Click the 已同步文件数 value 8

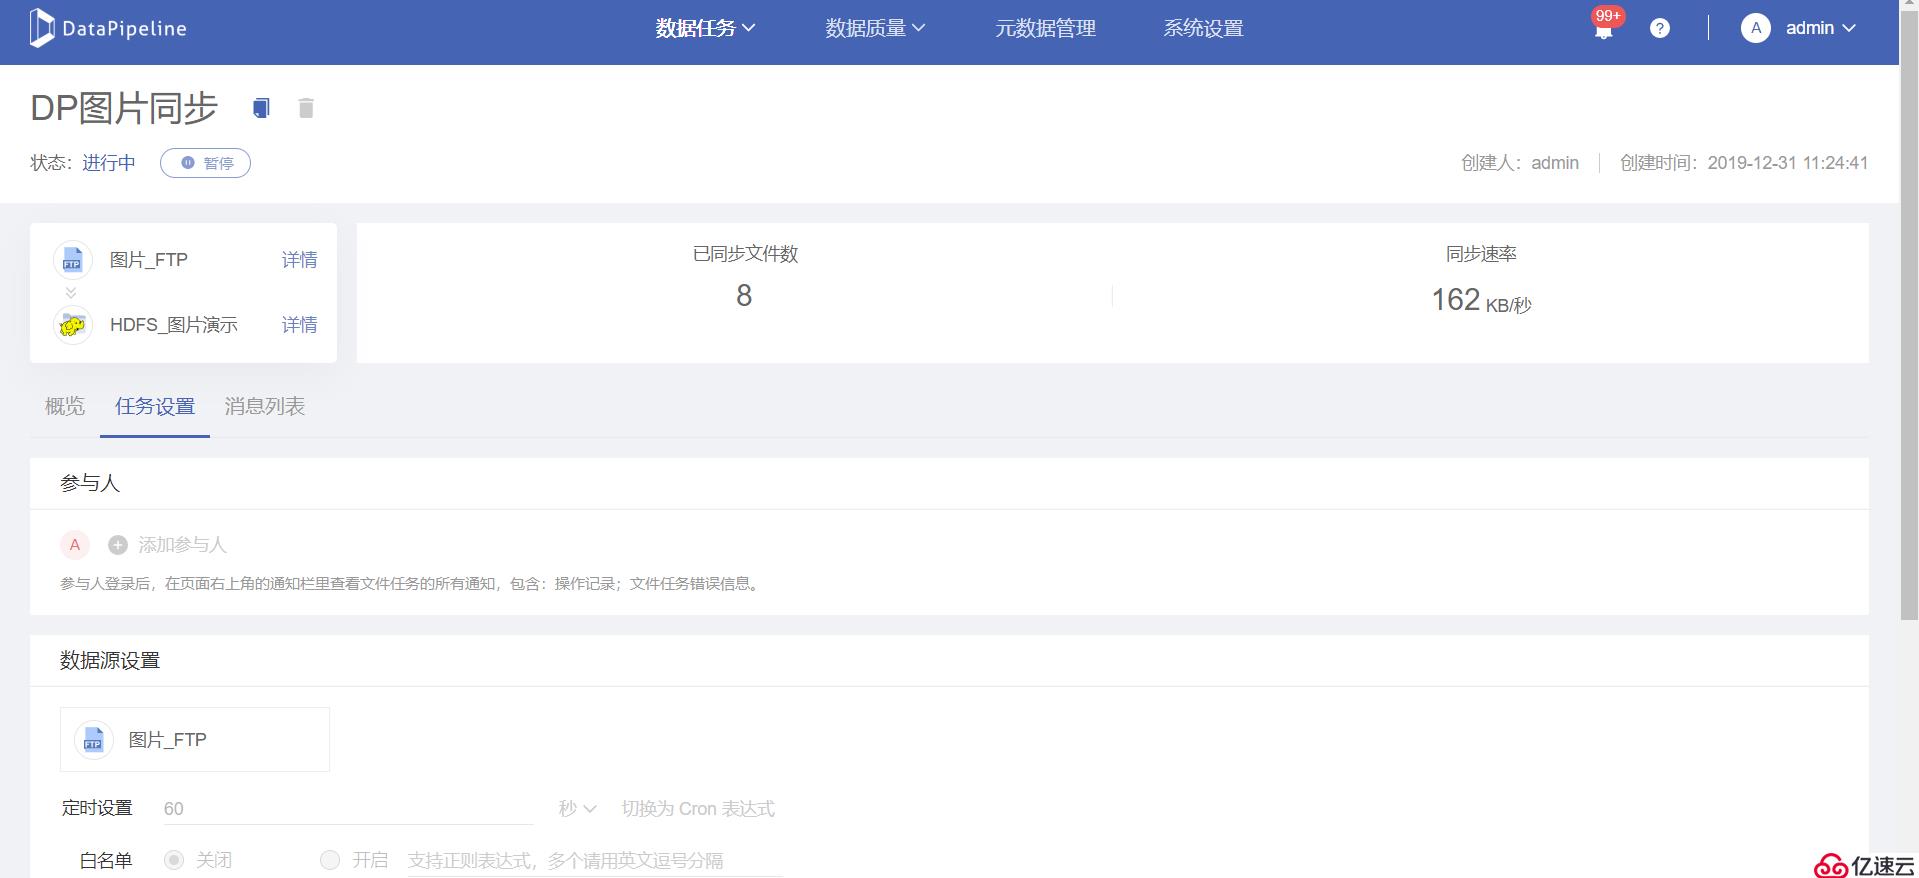(744, 296)
